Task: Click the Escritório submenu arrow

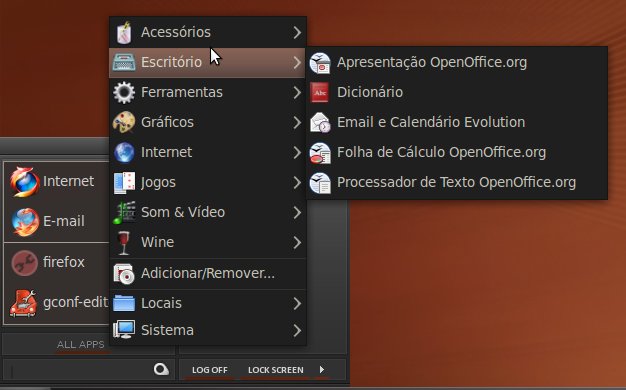Action: pyautogui.click(x=297, y=62)
